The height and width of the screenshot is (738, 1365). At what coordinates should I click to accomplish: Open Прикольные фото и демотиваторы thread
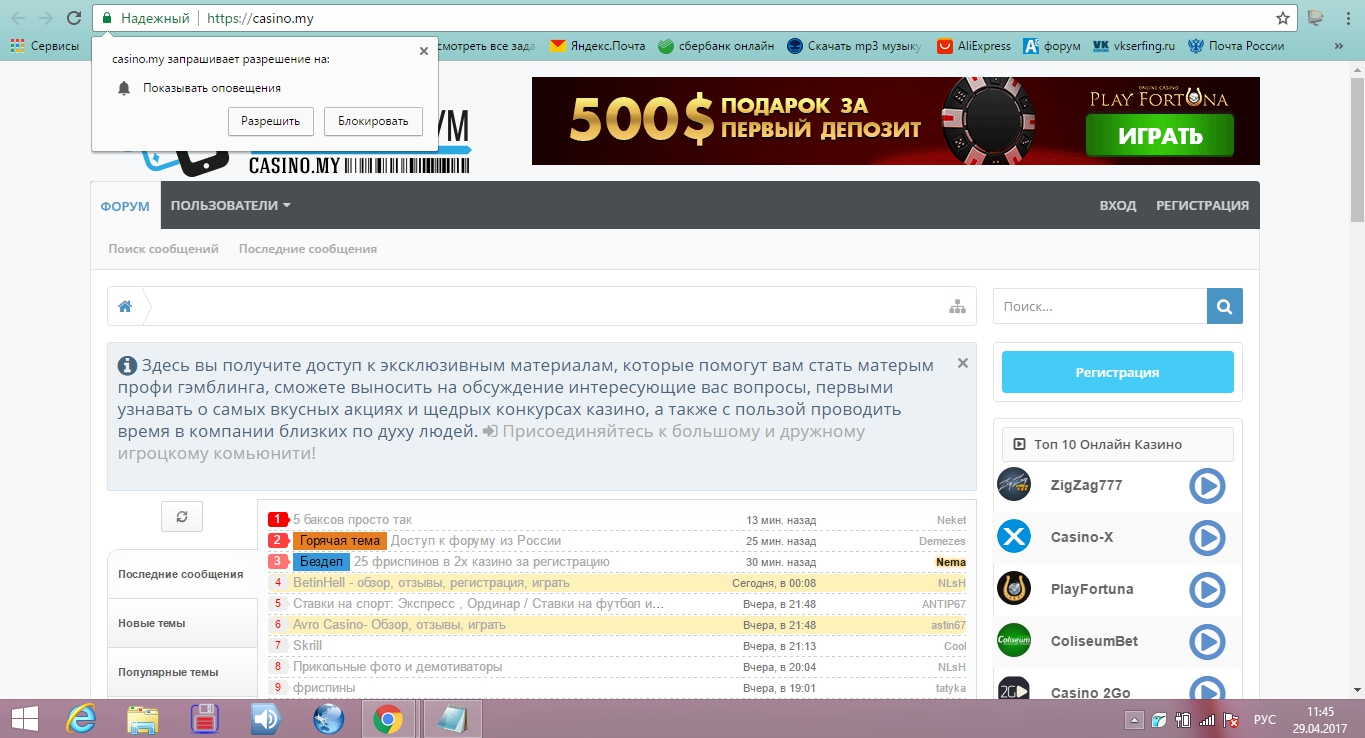tap(397, 667)
